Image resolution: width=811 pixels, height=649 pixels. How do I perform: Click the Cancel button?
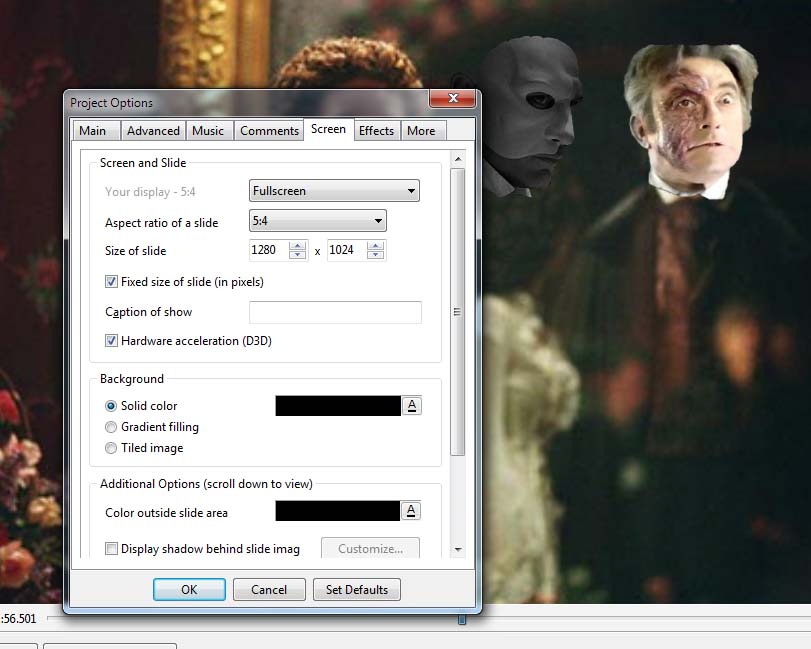pyautogui.click(x=269, y=590)
